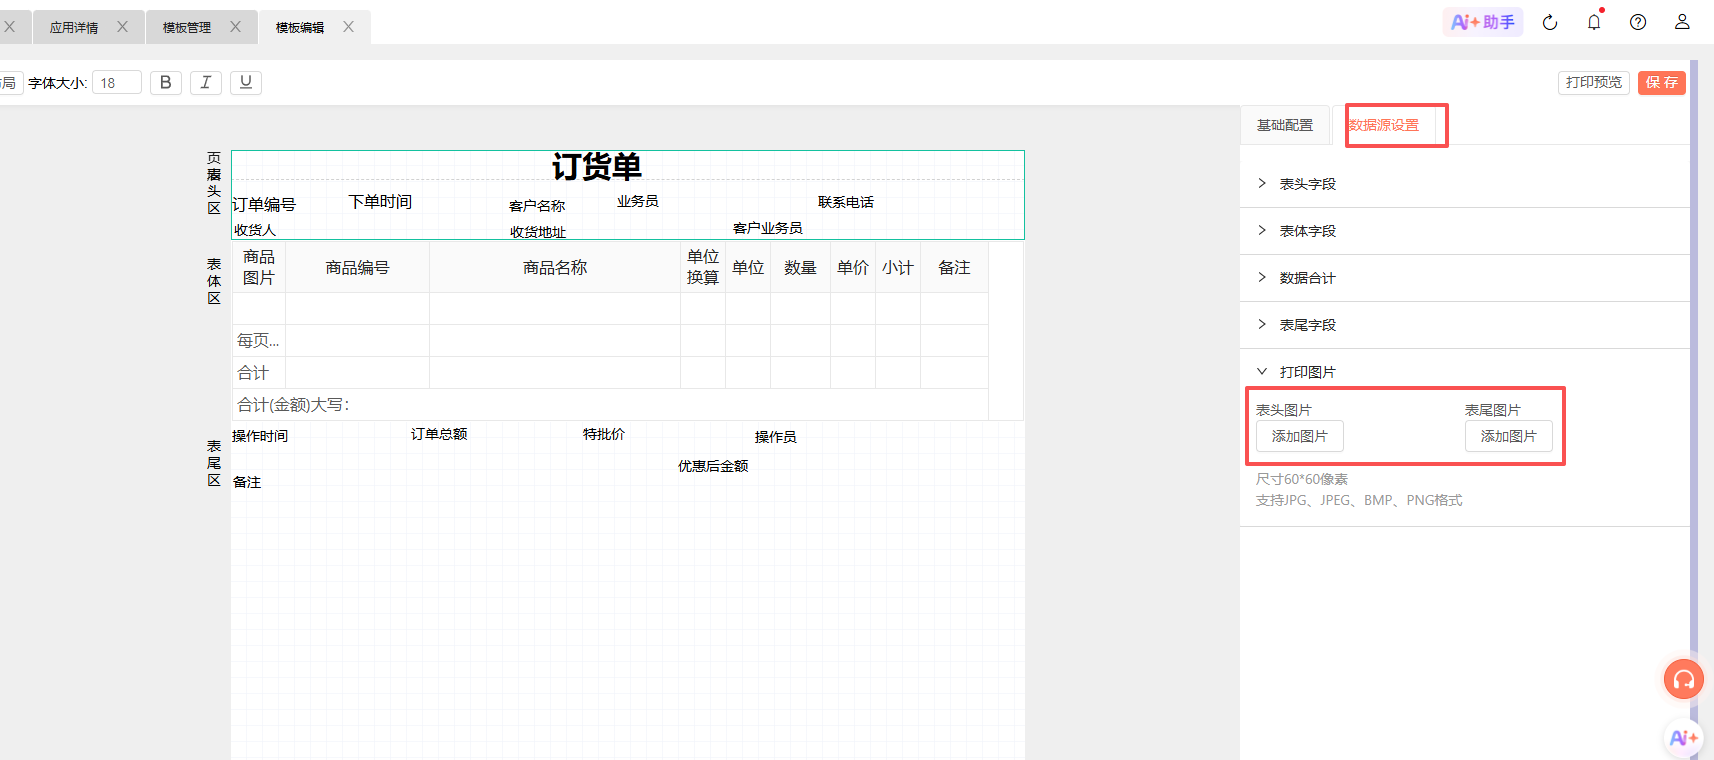The width and height of the screenshot is (1714, 760).
Task: Click the 数量 column header
Action: tap(800, 267)
